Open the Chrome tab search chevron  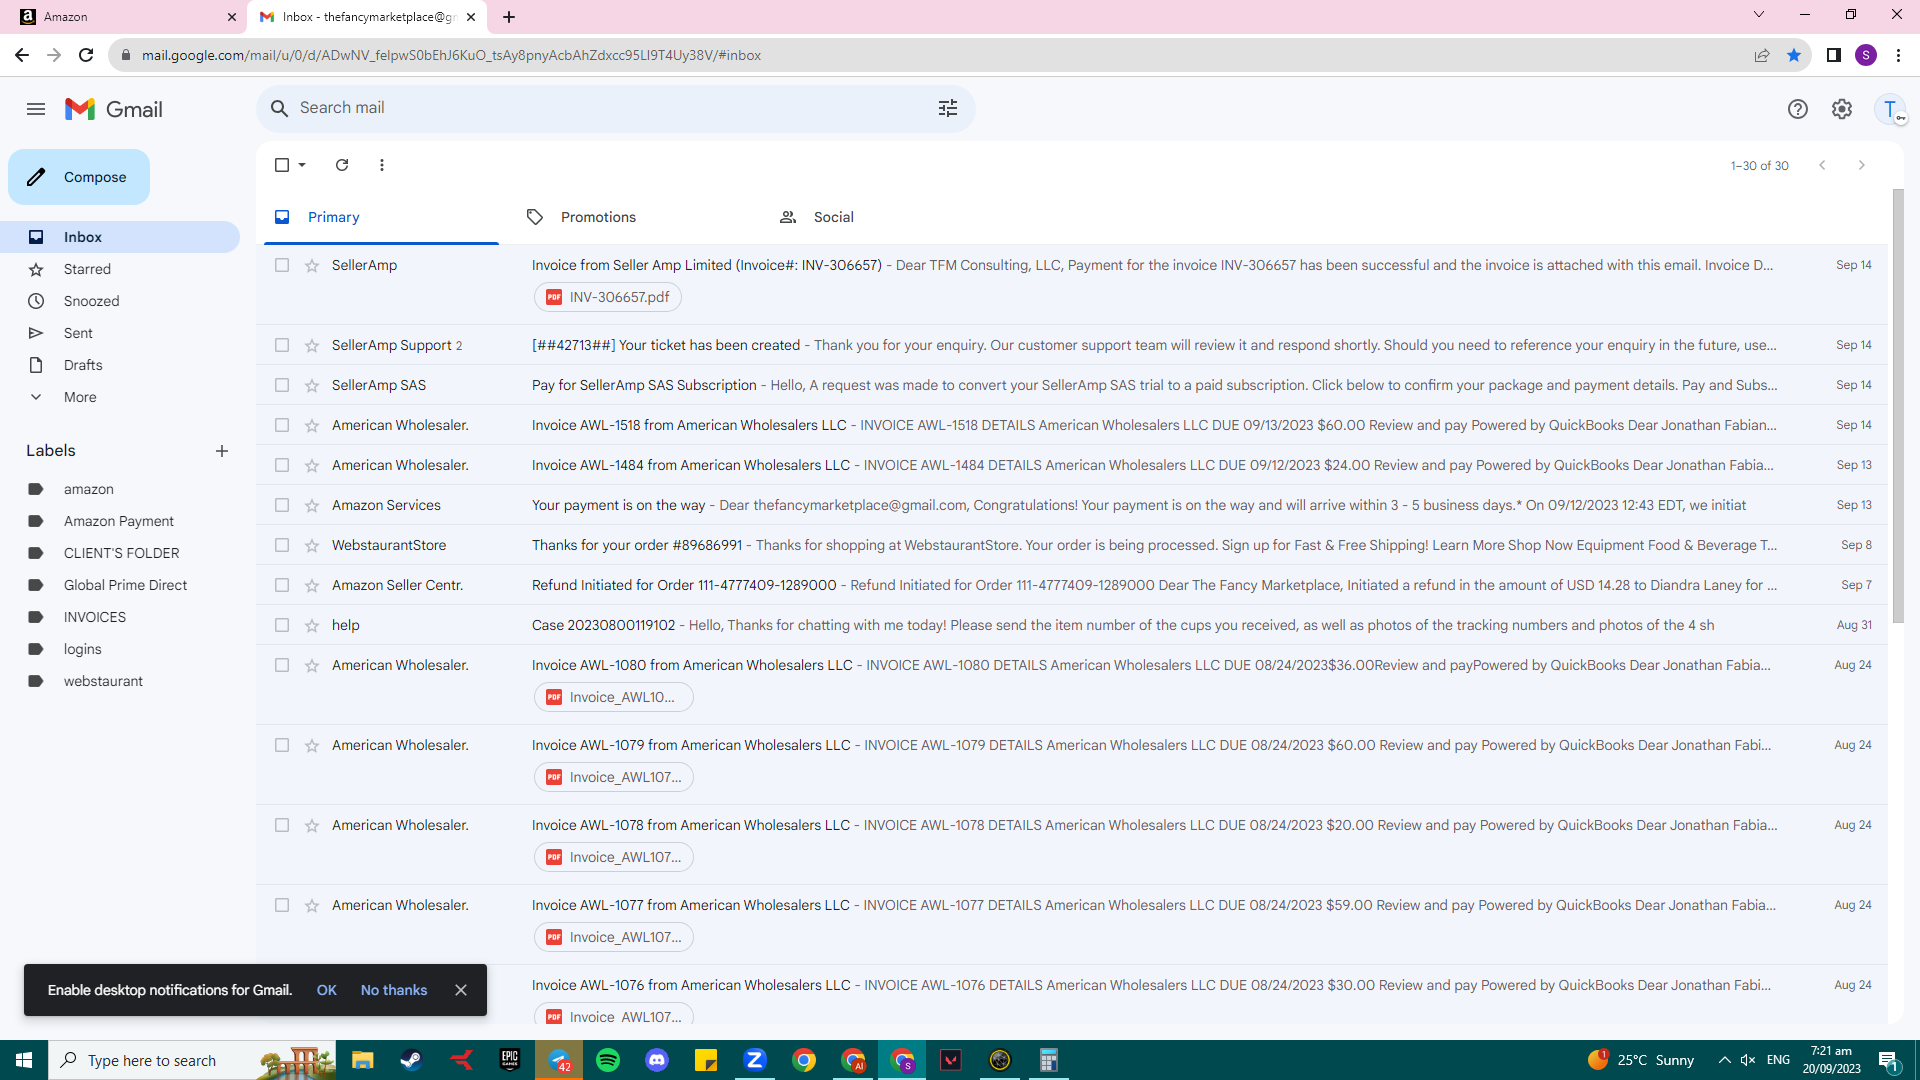[x=1759, y=15]
